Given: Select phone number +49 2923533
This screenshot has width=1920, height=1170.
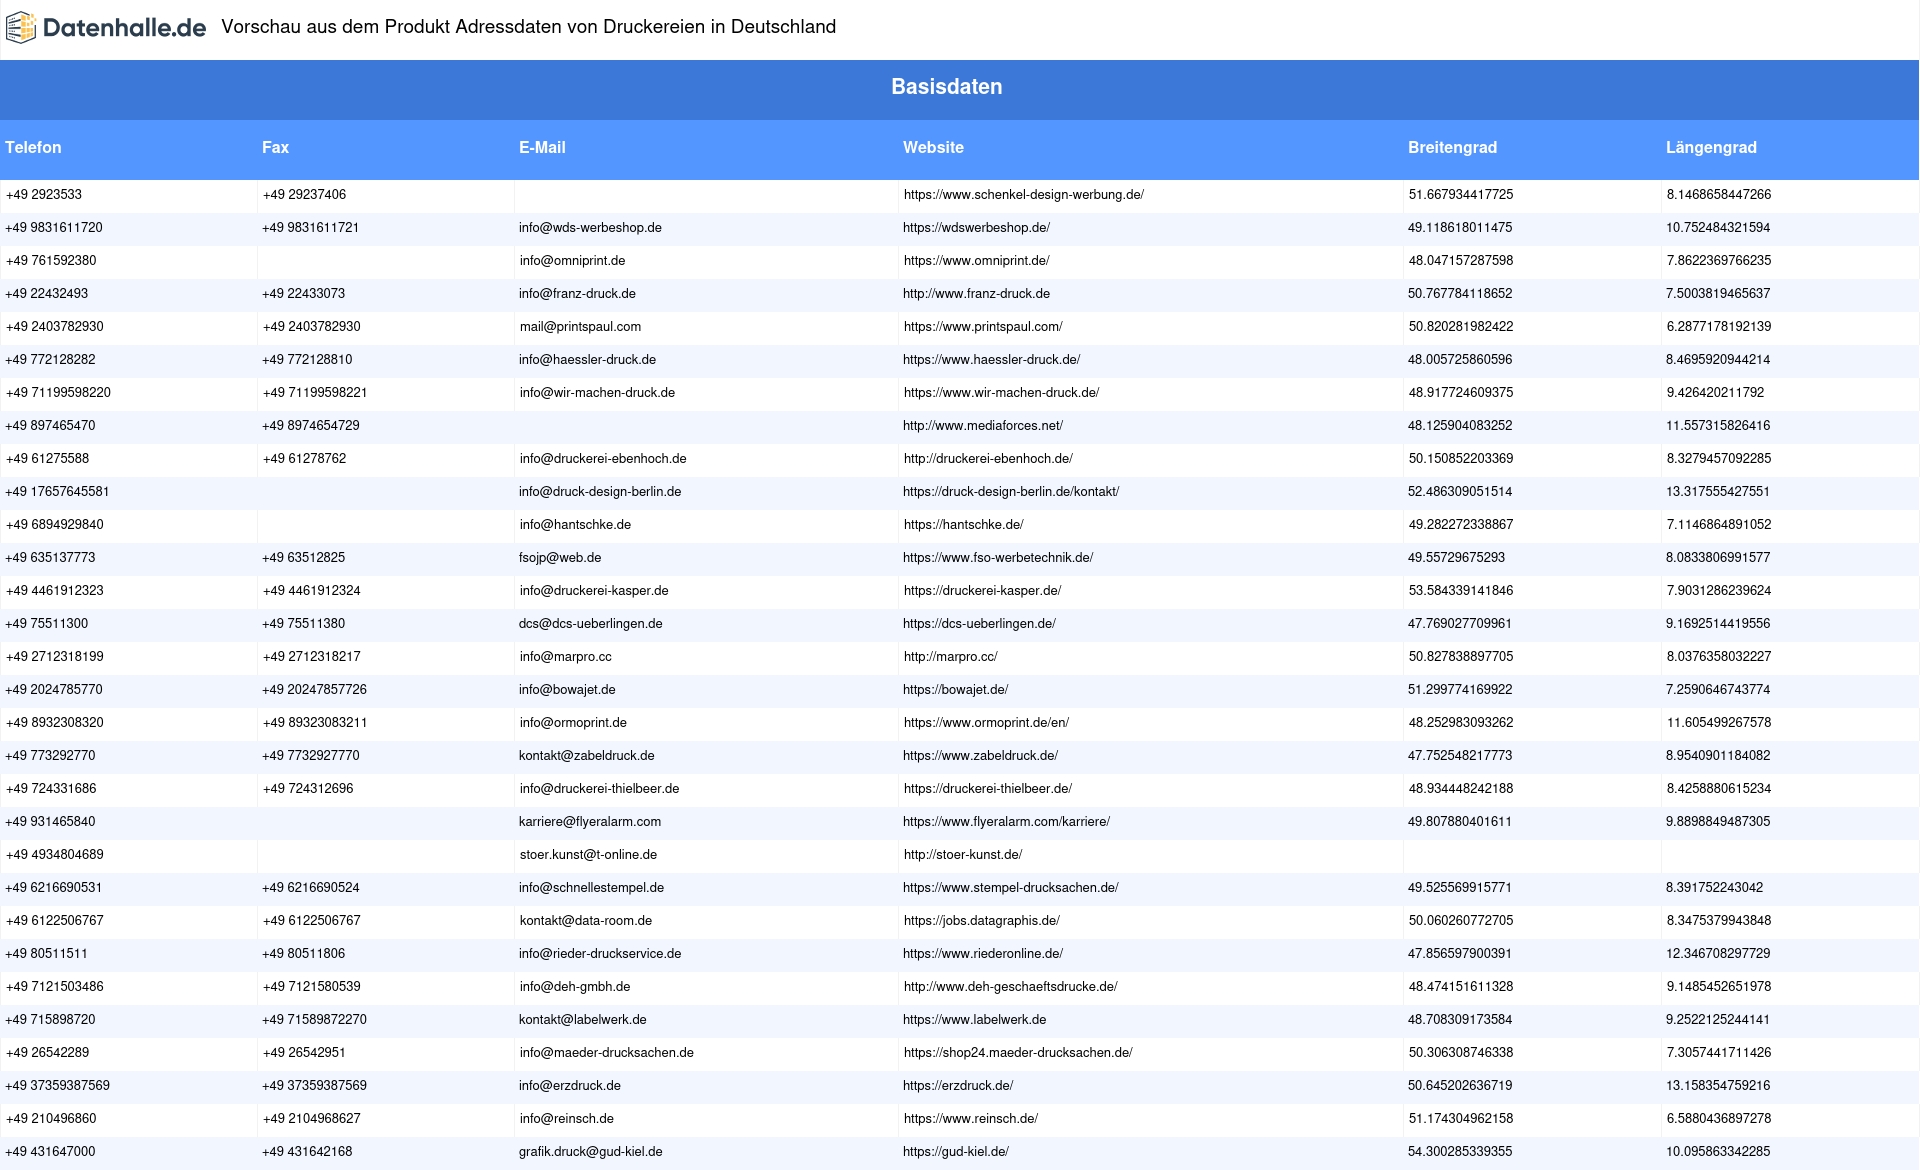Looking at the screenshot, I should click(44, 195).
